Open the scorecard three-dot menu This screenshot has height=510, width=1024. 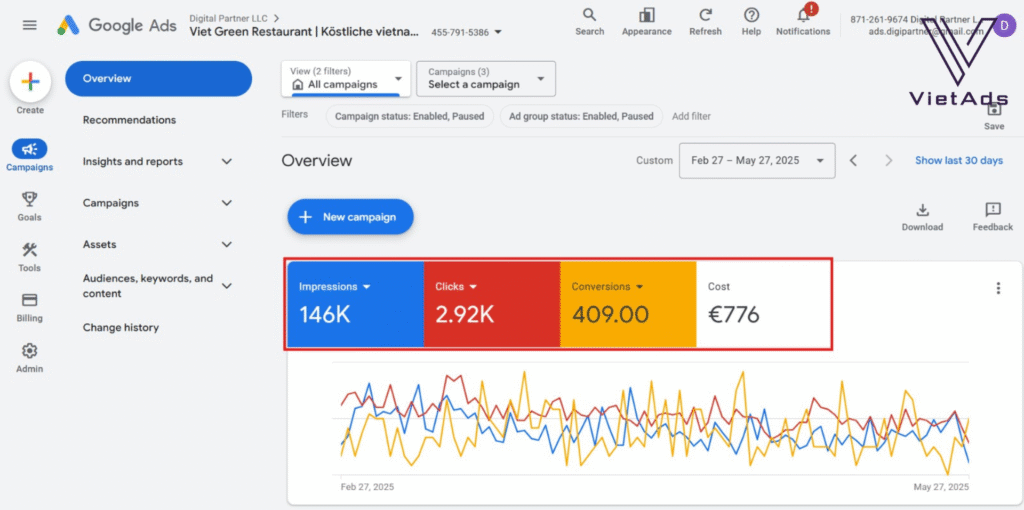[x=998, y=288]
